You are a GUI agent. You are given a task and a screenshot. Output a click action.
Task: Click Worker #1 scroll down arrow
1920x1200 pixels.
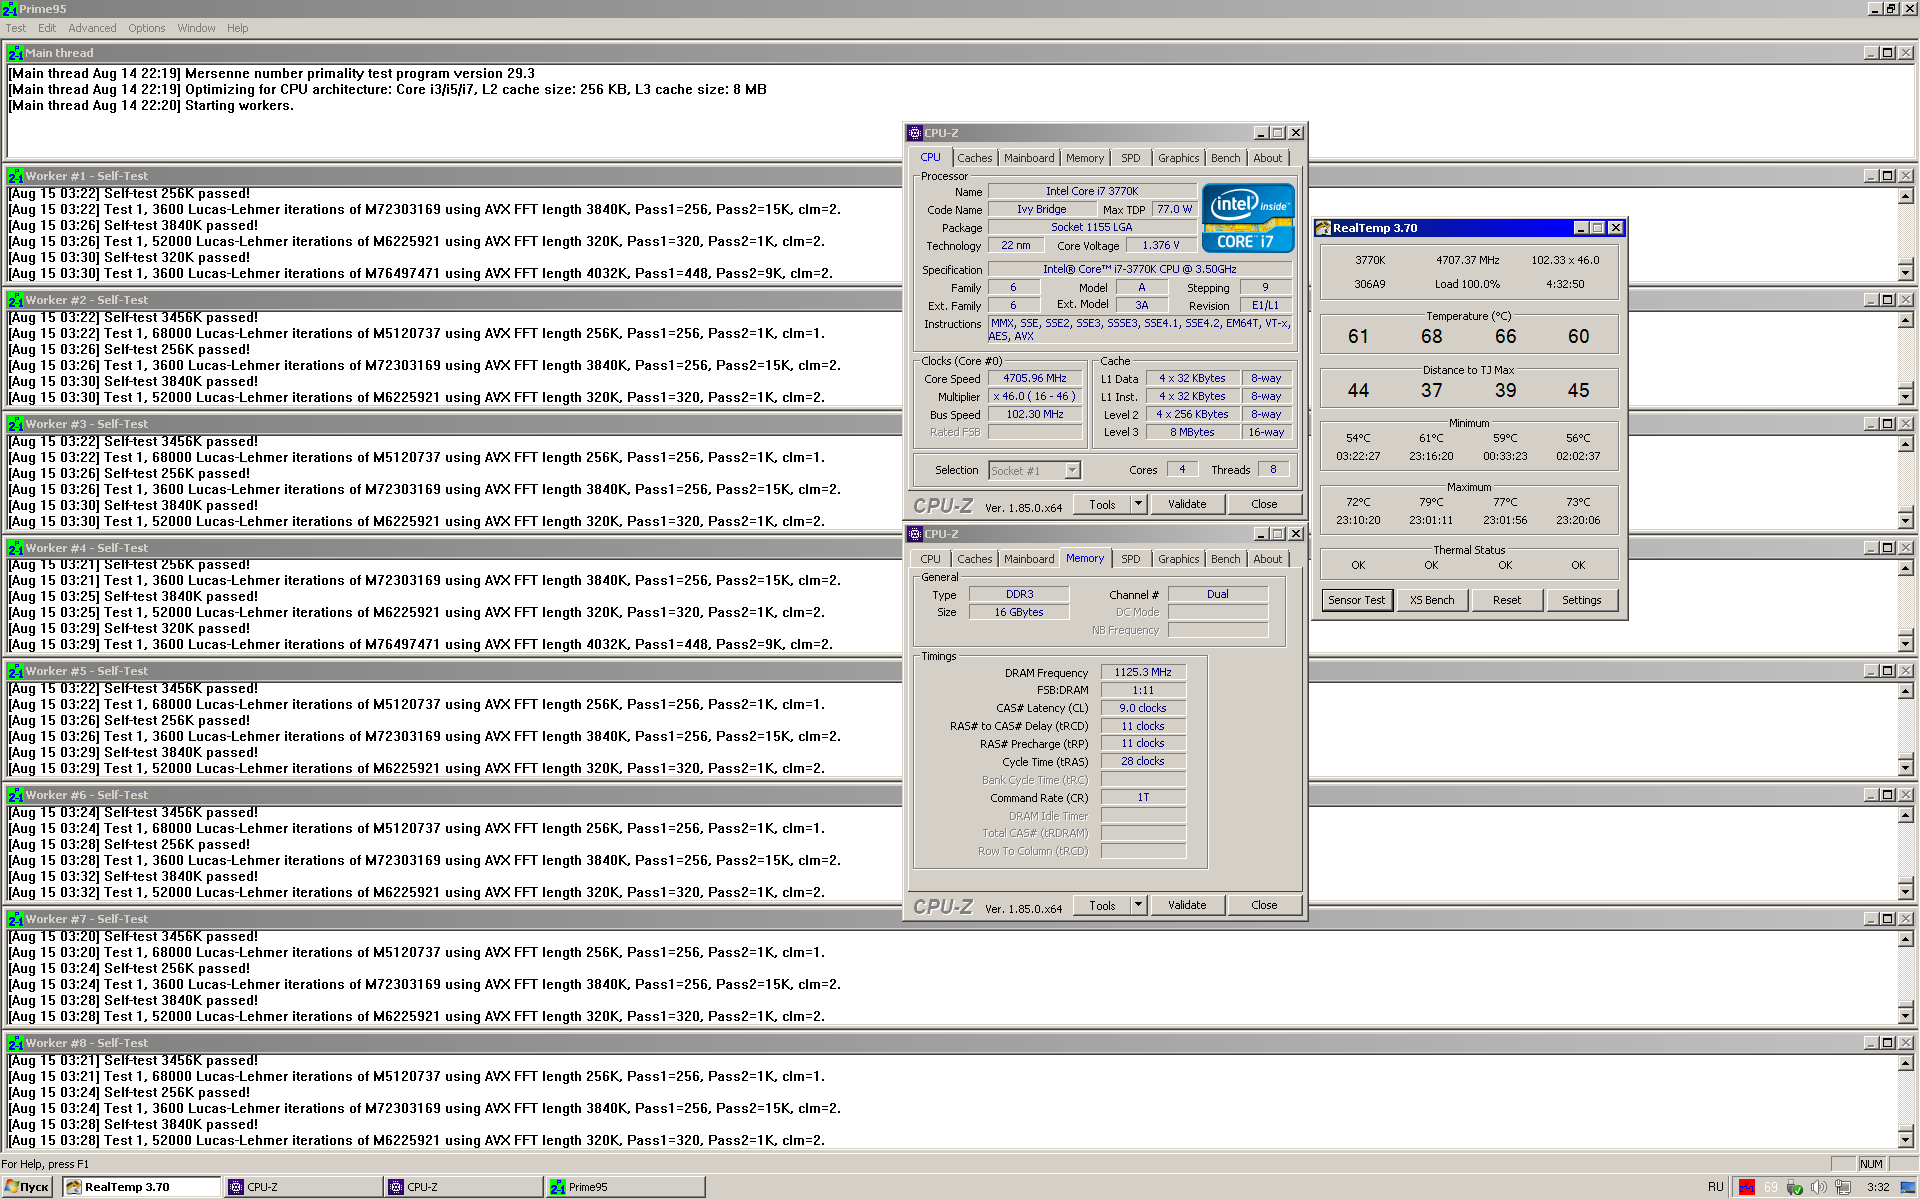coord(1905,272)
